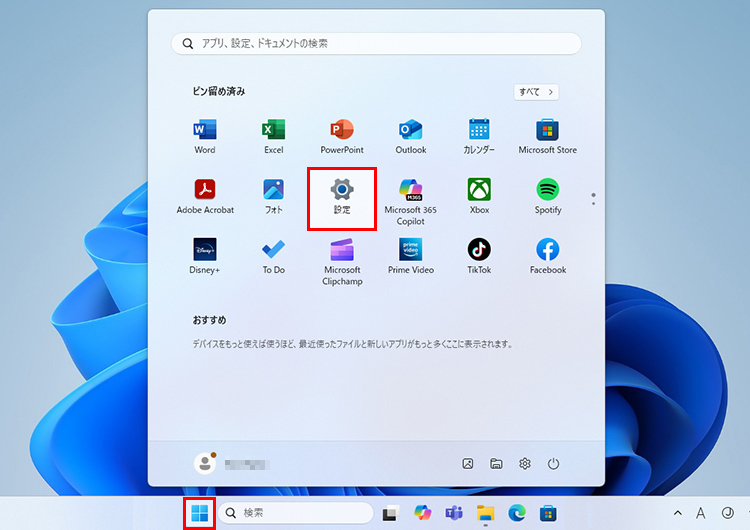Open Outlook in pinned apps

[410, 136]
